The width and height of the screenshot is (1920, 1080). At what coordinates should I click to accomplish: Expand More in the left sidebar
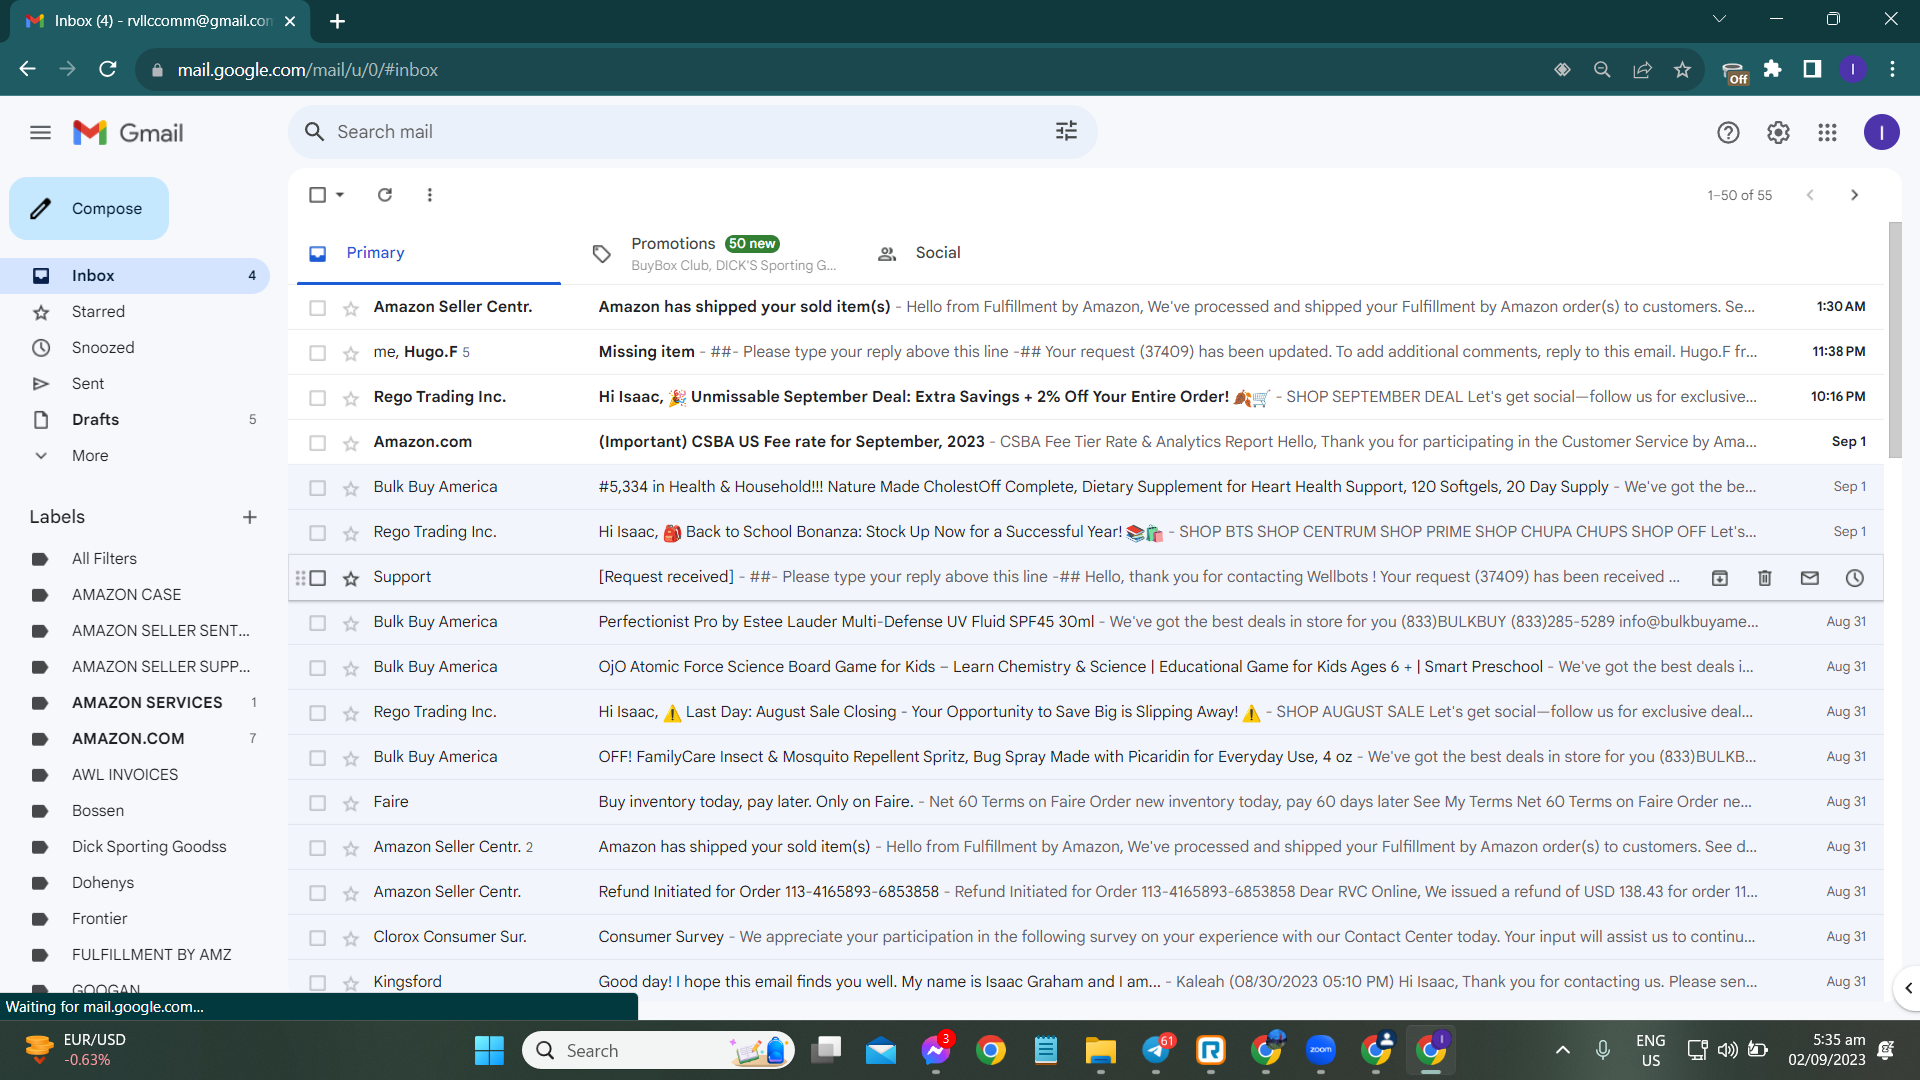tap(90, 456)
